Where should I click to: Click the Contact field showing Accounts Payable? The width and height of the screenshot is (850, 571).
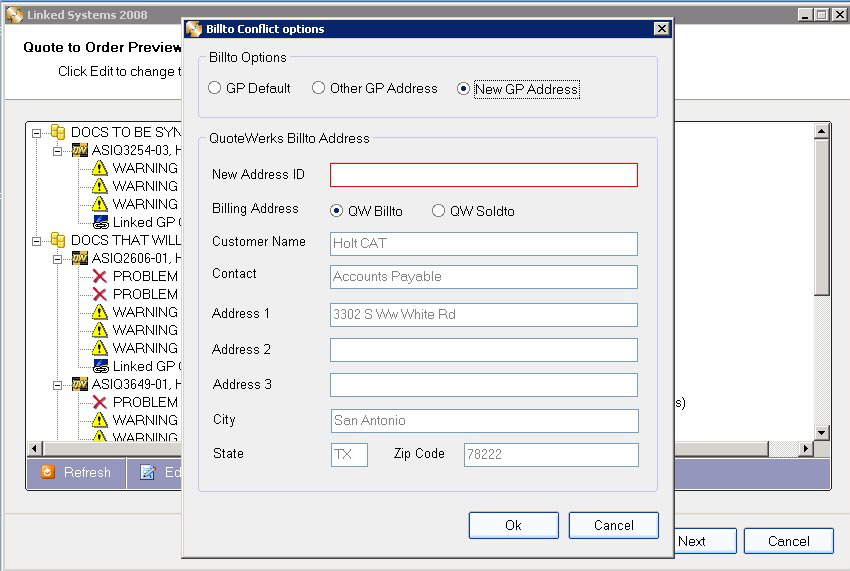484,277
